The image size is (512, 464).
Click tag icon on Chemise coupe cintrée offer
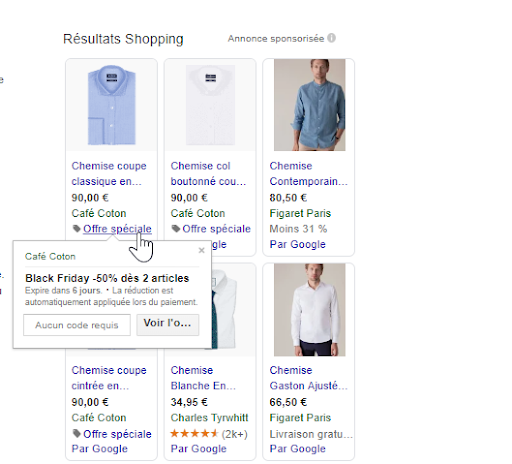click(x=77, y=433)
